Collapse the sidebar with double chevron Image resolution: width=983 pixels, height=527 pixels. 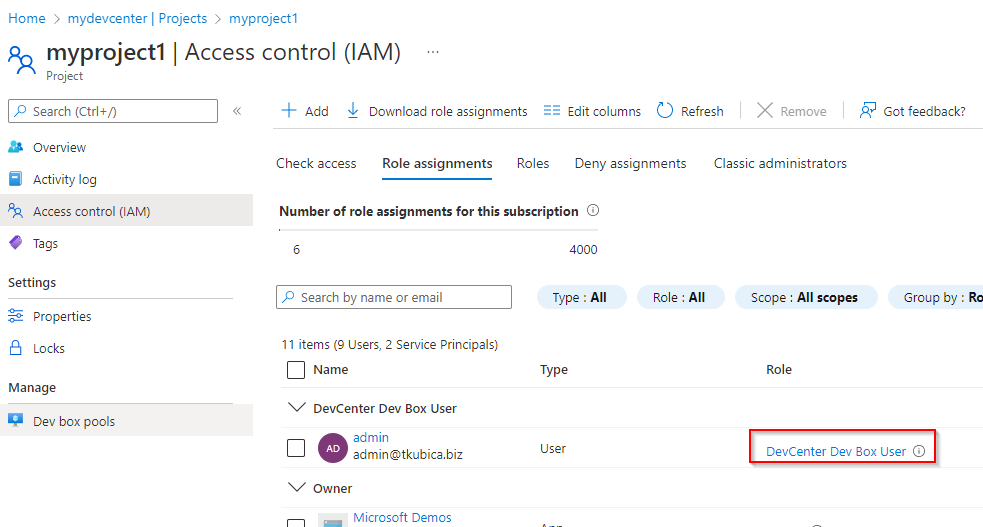[237, 111]
